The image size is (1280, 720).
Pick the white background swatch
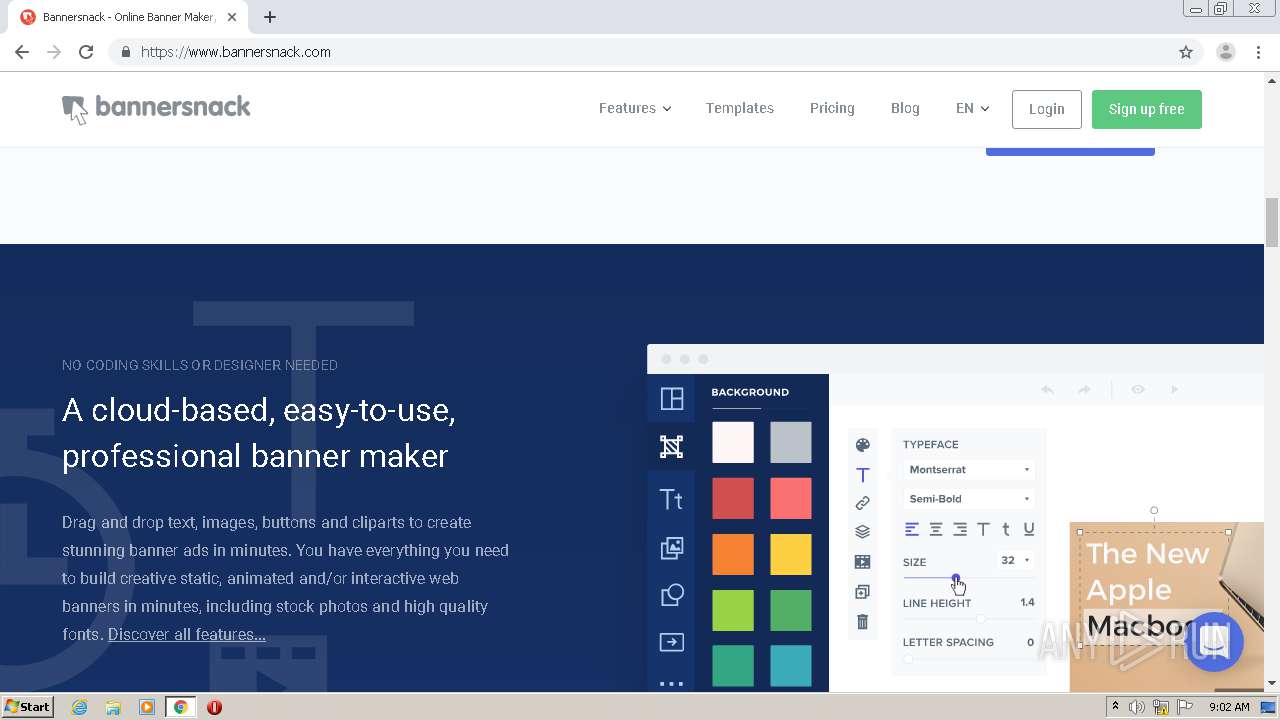[733, 442]
